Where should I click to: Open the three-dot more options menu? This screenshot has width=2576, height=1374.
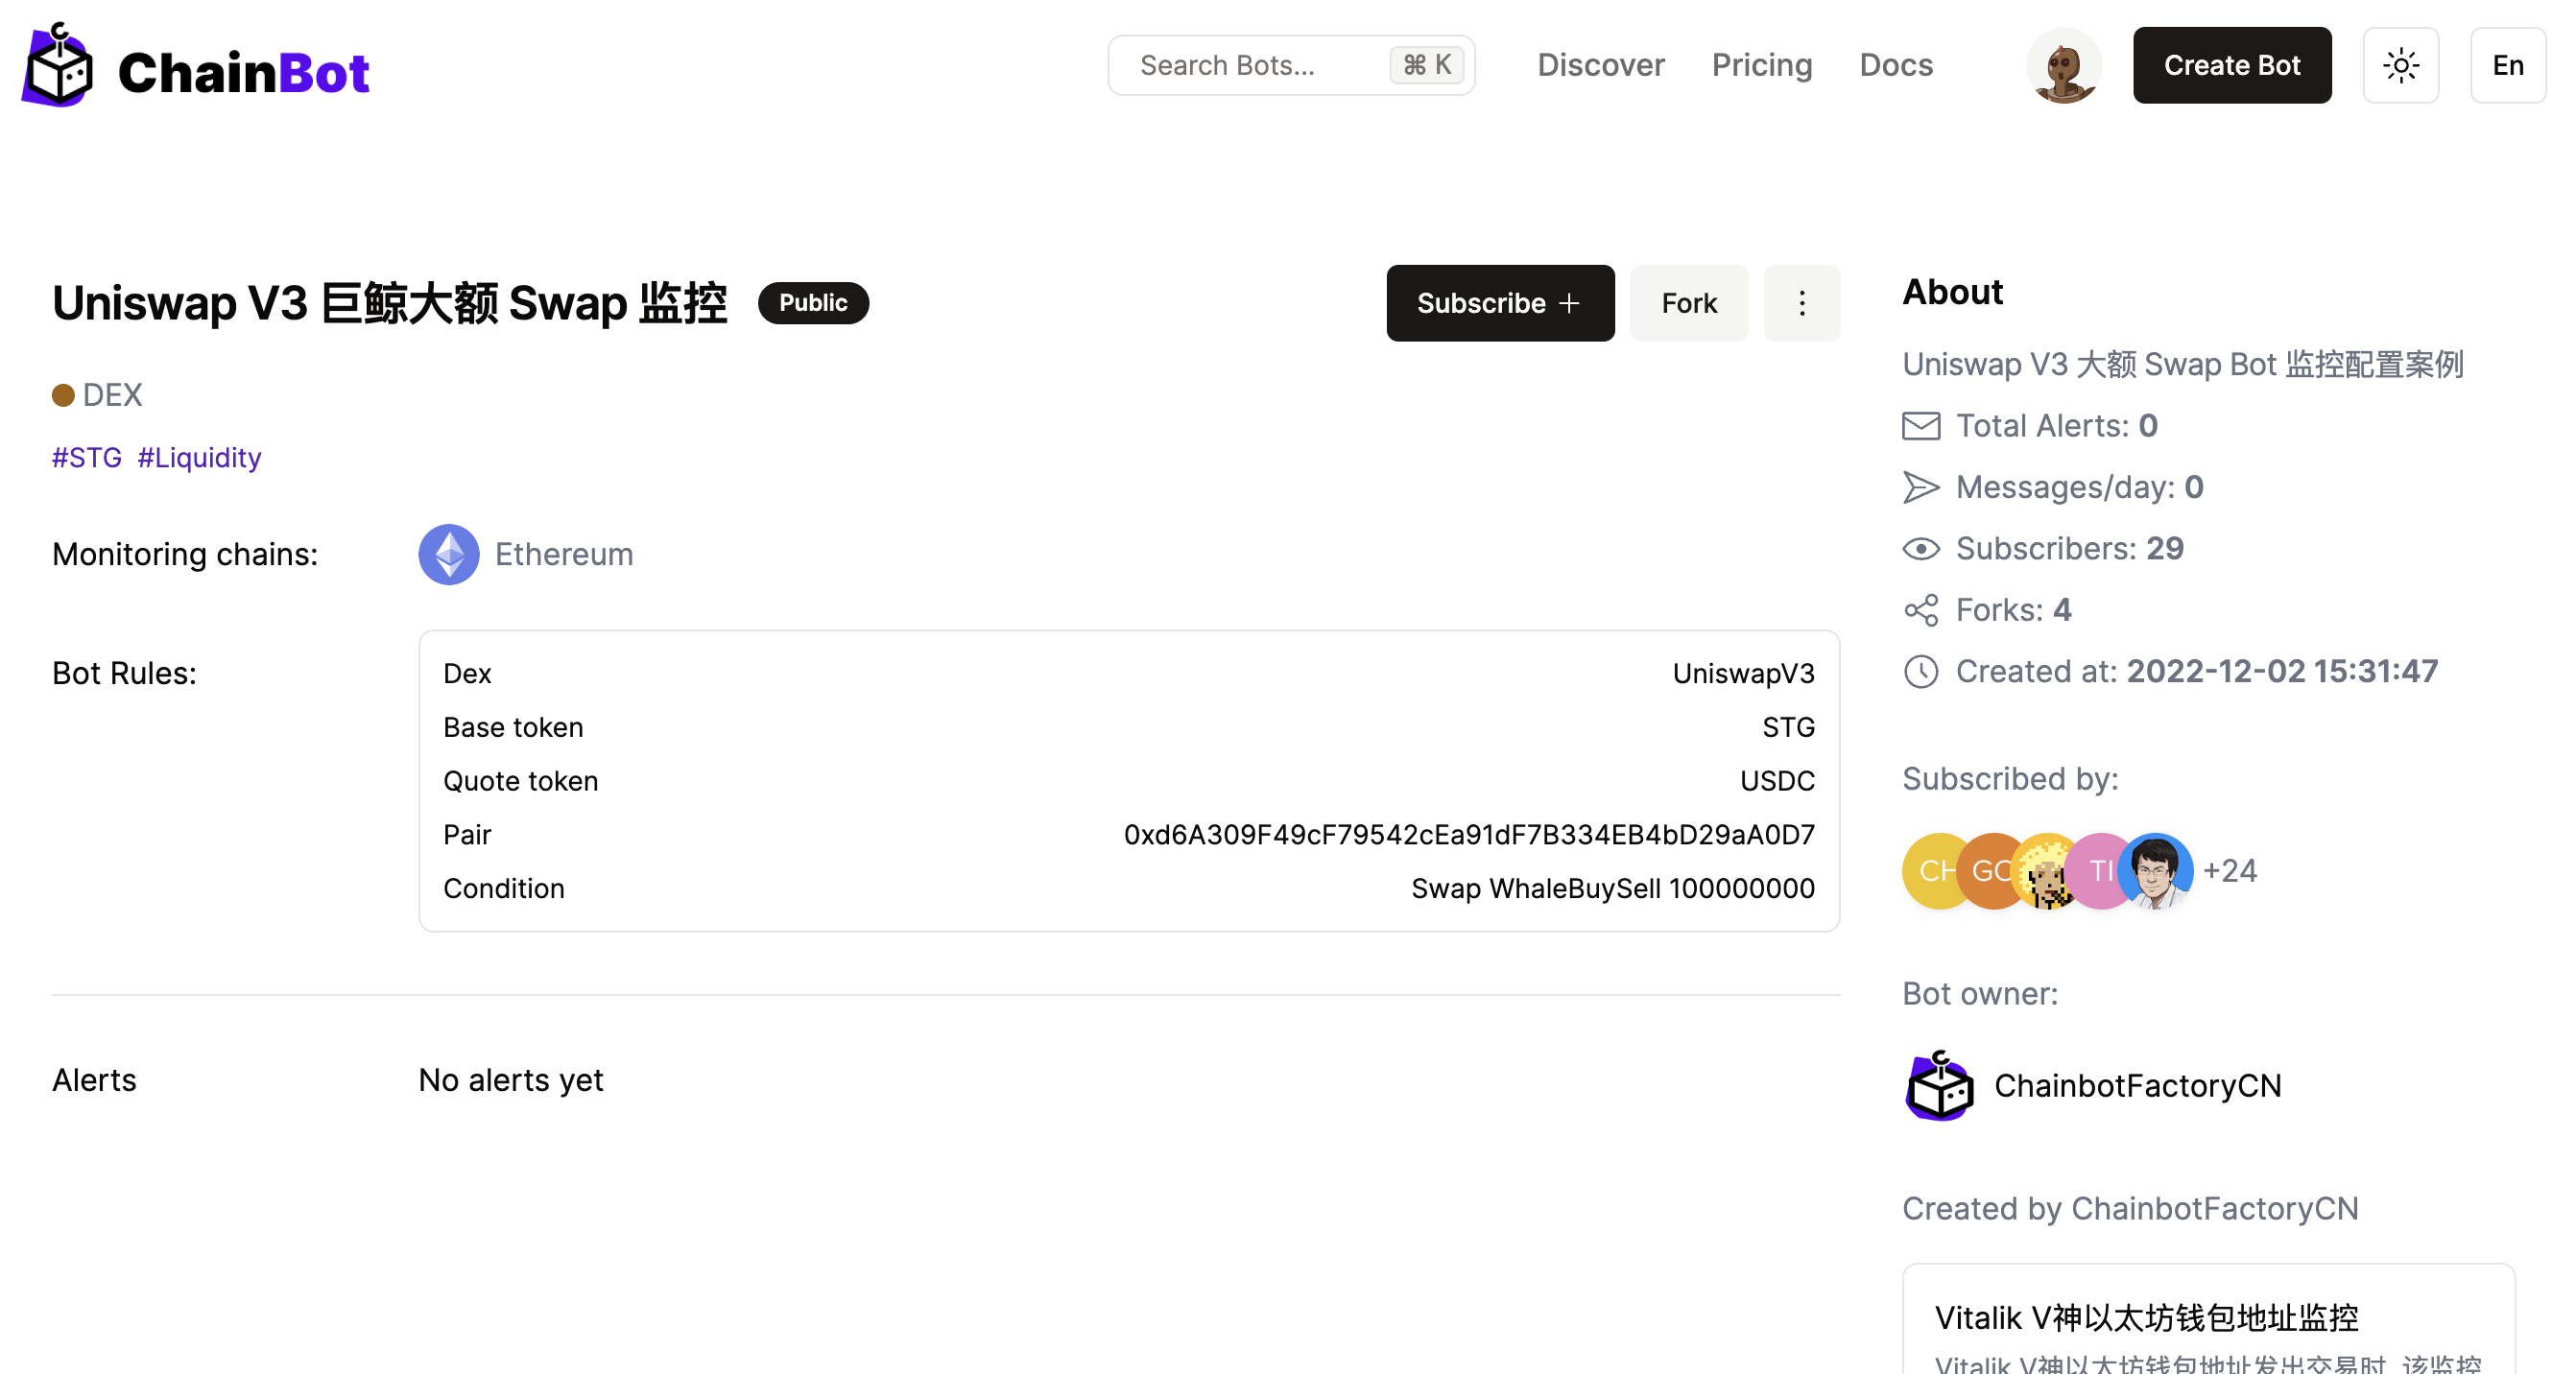click(x=1801, y=303)
